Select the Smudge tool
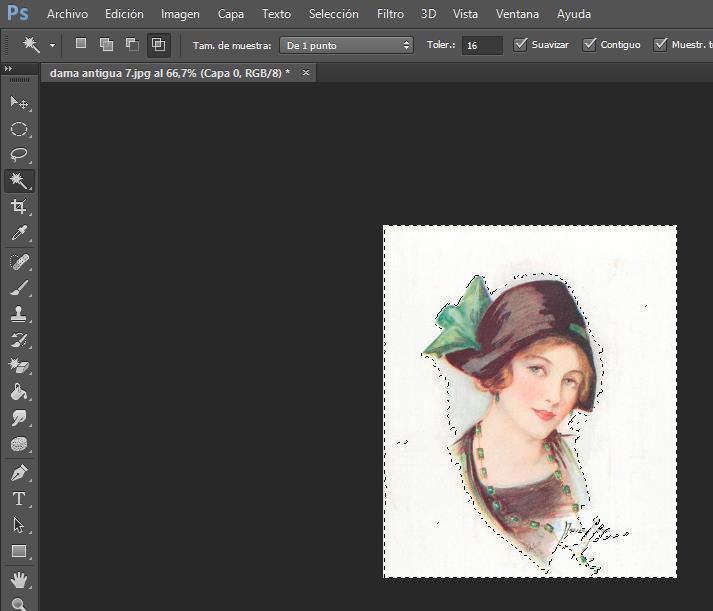Screen dimensions: 713x611 19,418
